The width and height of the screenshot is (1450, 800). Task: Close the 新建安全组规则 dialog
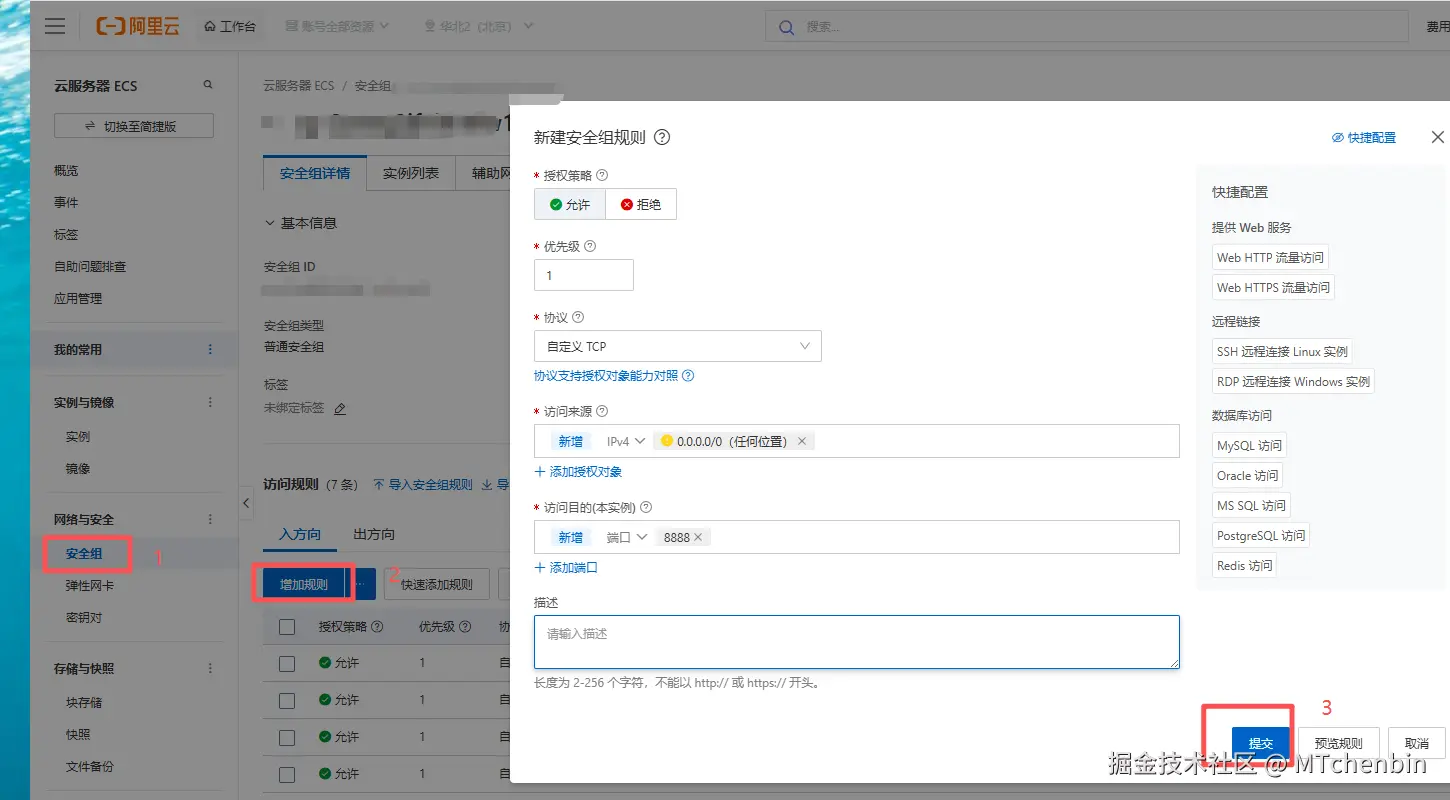click(x=1437, y=137)
